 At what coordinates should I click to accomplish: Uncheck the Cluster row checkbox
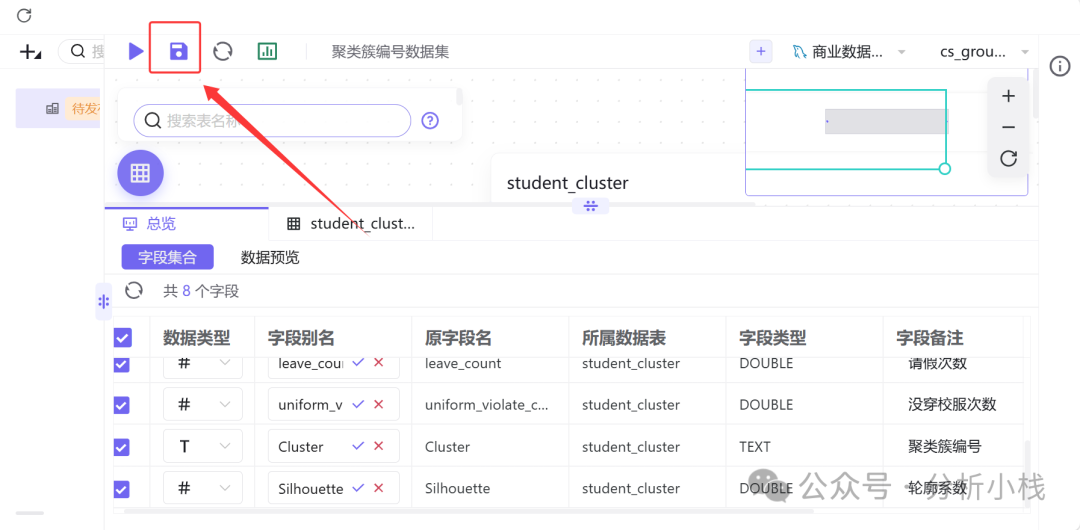[121, 447]
